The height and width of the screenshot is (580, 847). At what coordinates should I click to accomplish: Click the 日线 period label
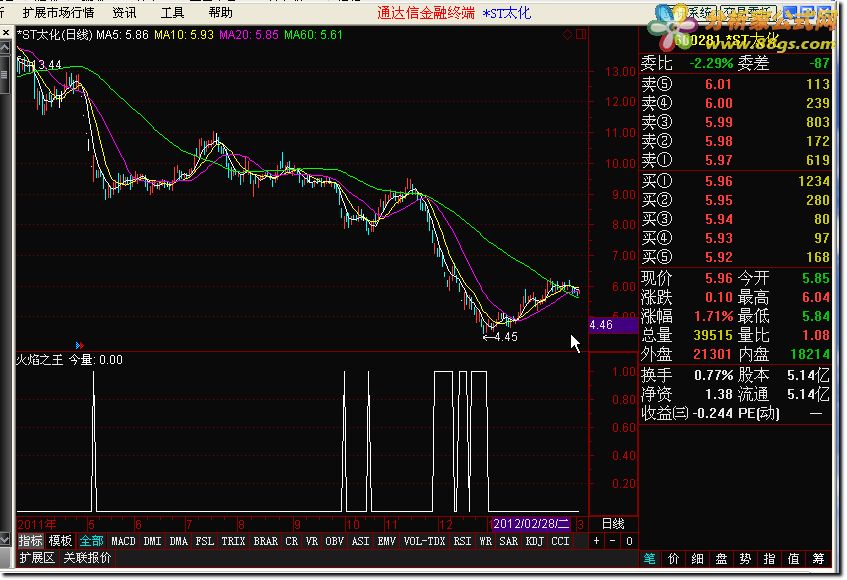coord(613,523)
